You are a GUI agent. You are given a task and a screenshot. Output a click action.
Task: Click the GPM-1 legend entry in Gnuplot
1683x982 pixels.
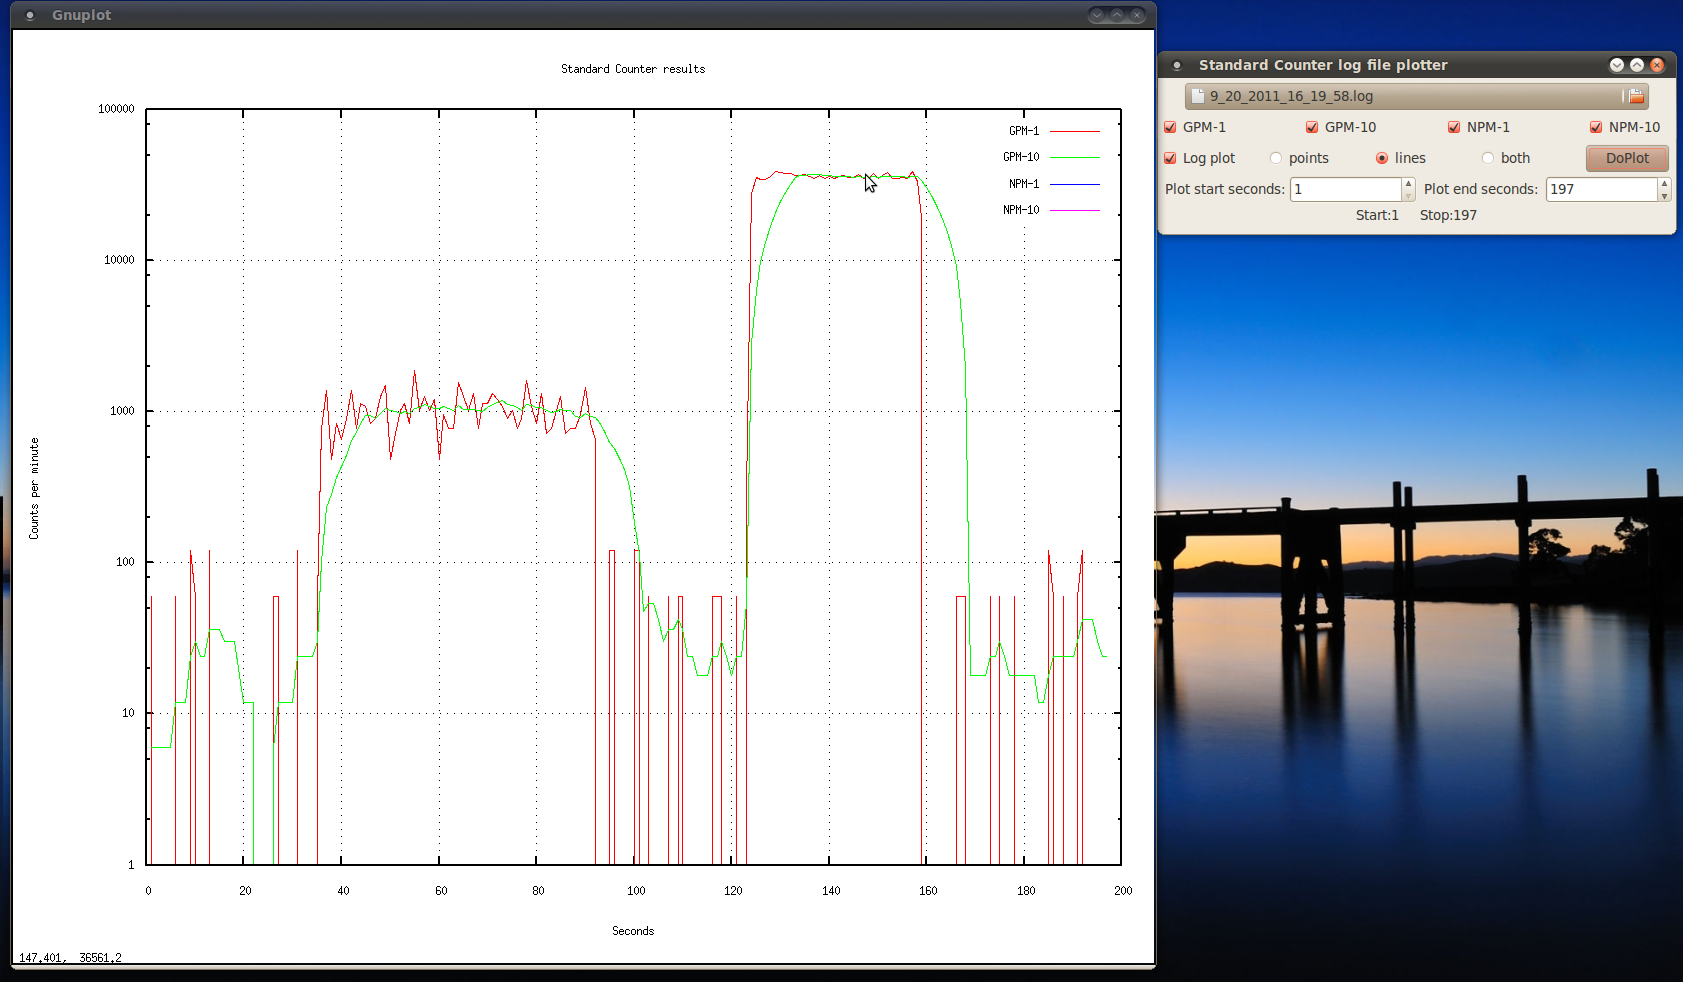tap(1024, 131)
